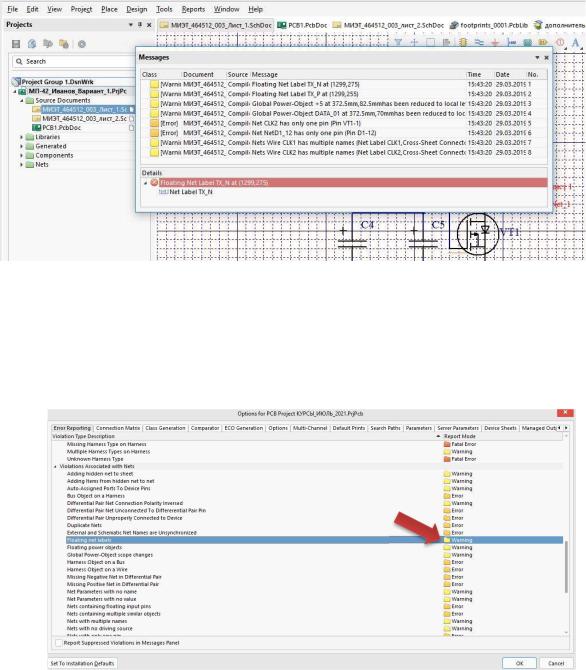Open the Class Generation tab
Screen dimensions: 586x670
(165, 428)
